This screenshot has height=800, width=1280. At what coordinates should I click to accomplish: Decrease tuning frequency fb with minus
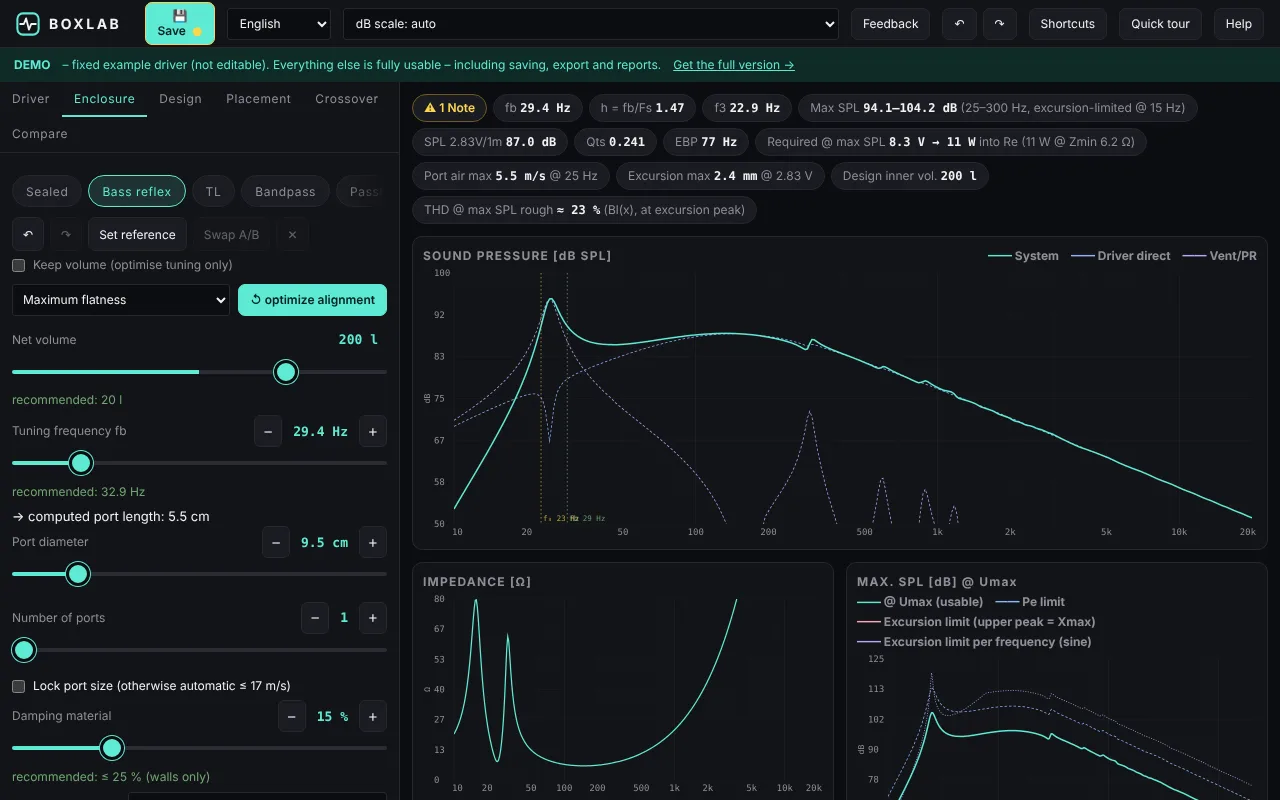pos(267,432)
